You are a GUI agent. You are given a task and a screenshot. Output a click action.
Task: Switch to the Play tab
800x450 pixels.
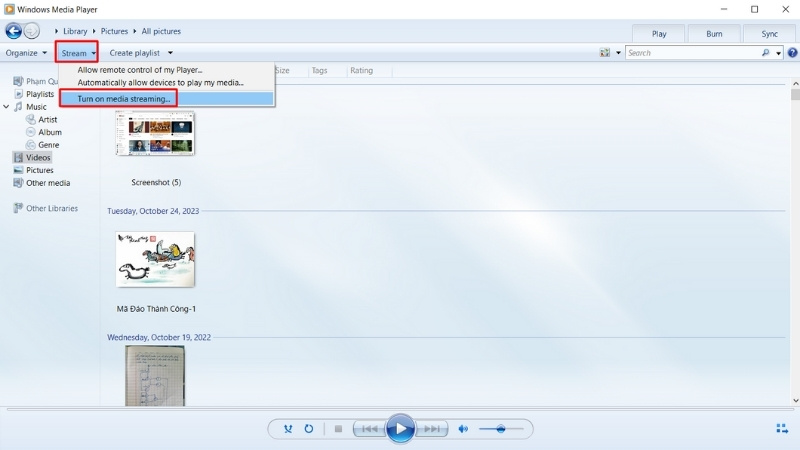click(x=659, y=34)
